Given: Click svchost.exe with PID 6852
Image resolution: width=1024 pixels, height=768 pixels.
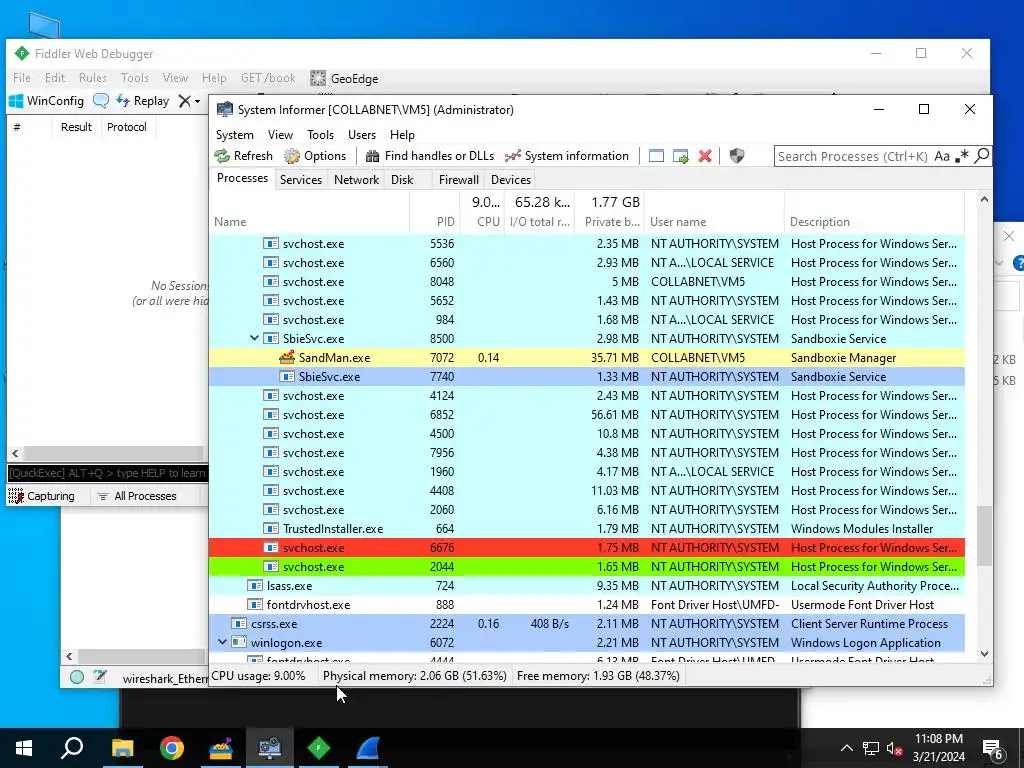Looking at the screenshot, I should click(x=586, y=415).
